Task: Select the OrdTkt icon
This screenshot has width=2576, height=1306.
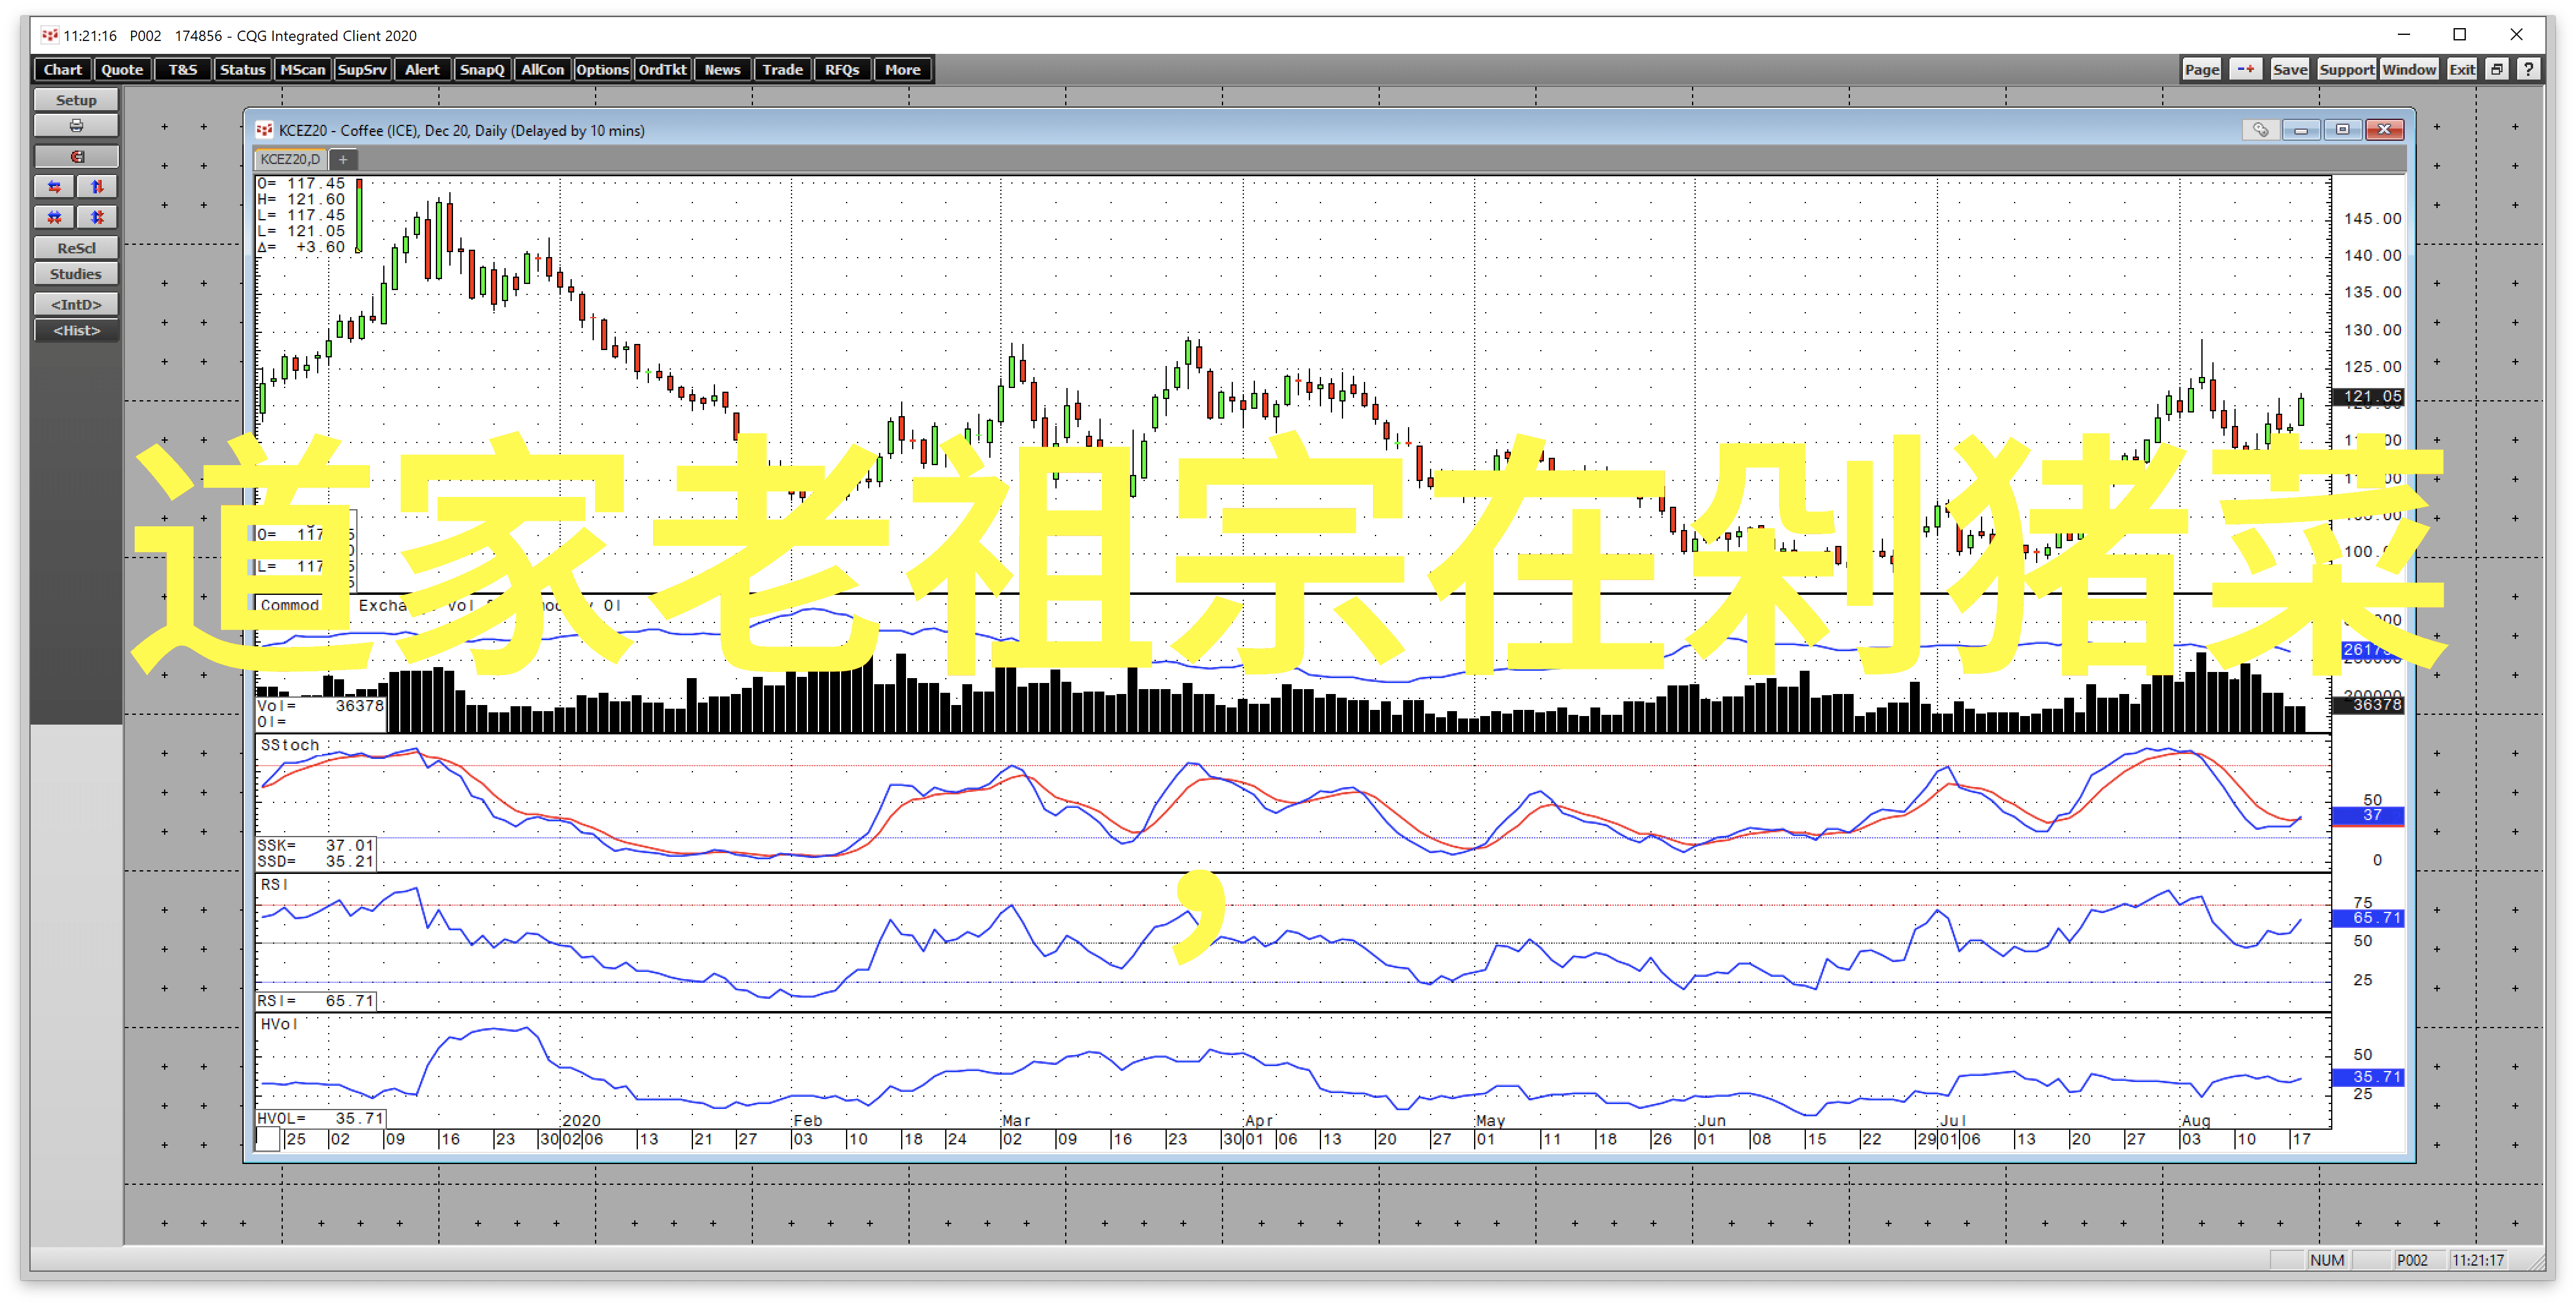Action: 662,70
